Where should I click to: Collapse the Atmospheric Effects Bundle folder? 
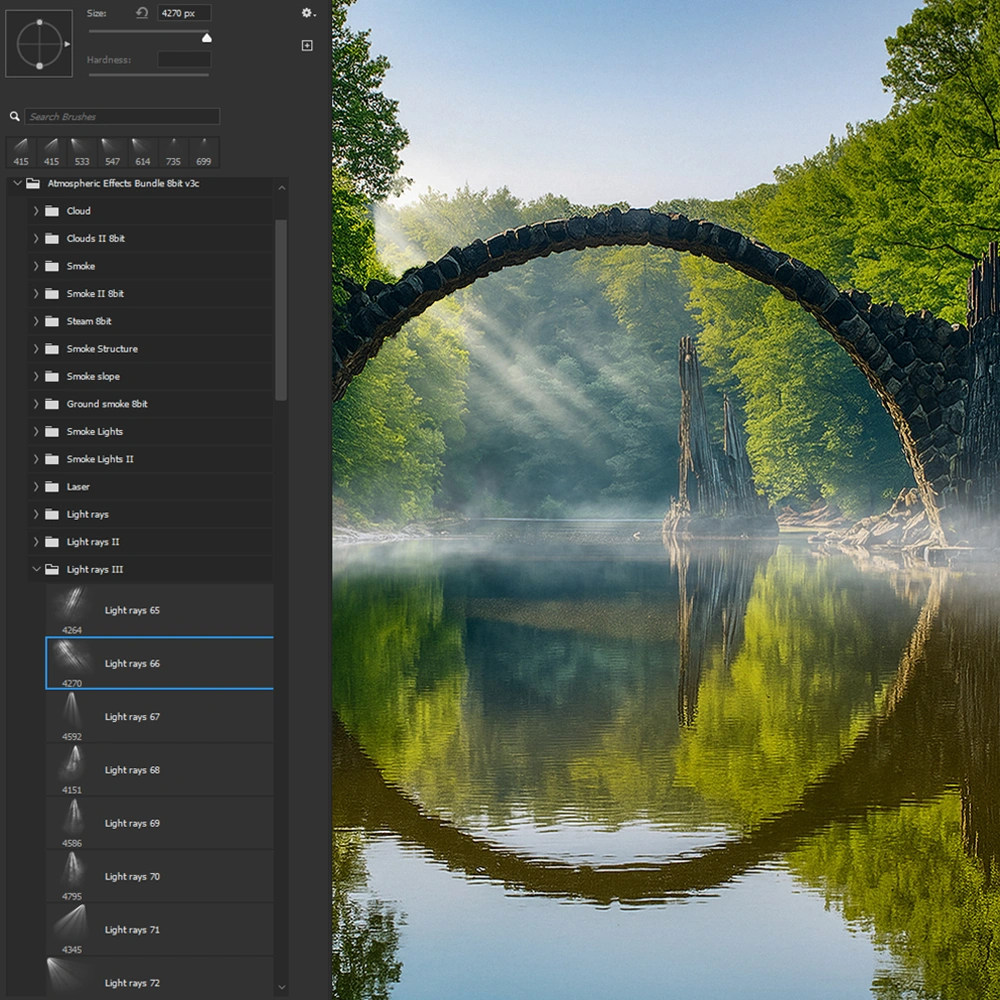[x=17, y=184]
